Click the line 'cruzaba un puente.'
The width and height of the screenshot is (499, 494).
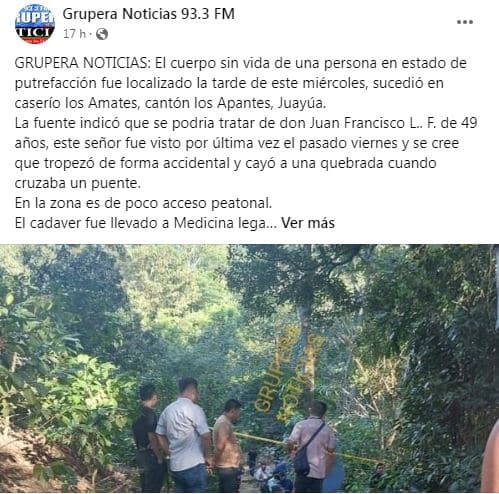click(78, 183)
